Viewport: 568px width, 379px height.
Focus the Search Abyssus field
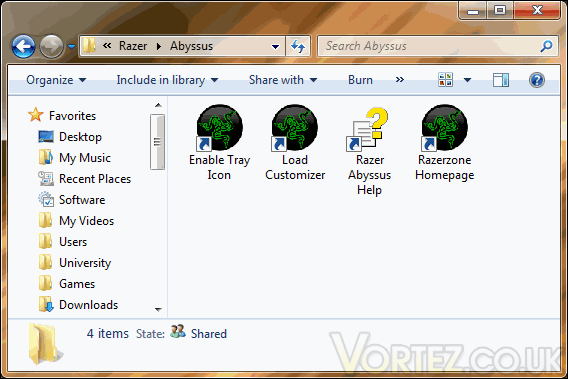coord(437,46)
